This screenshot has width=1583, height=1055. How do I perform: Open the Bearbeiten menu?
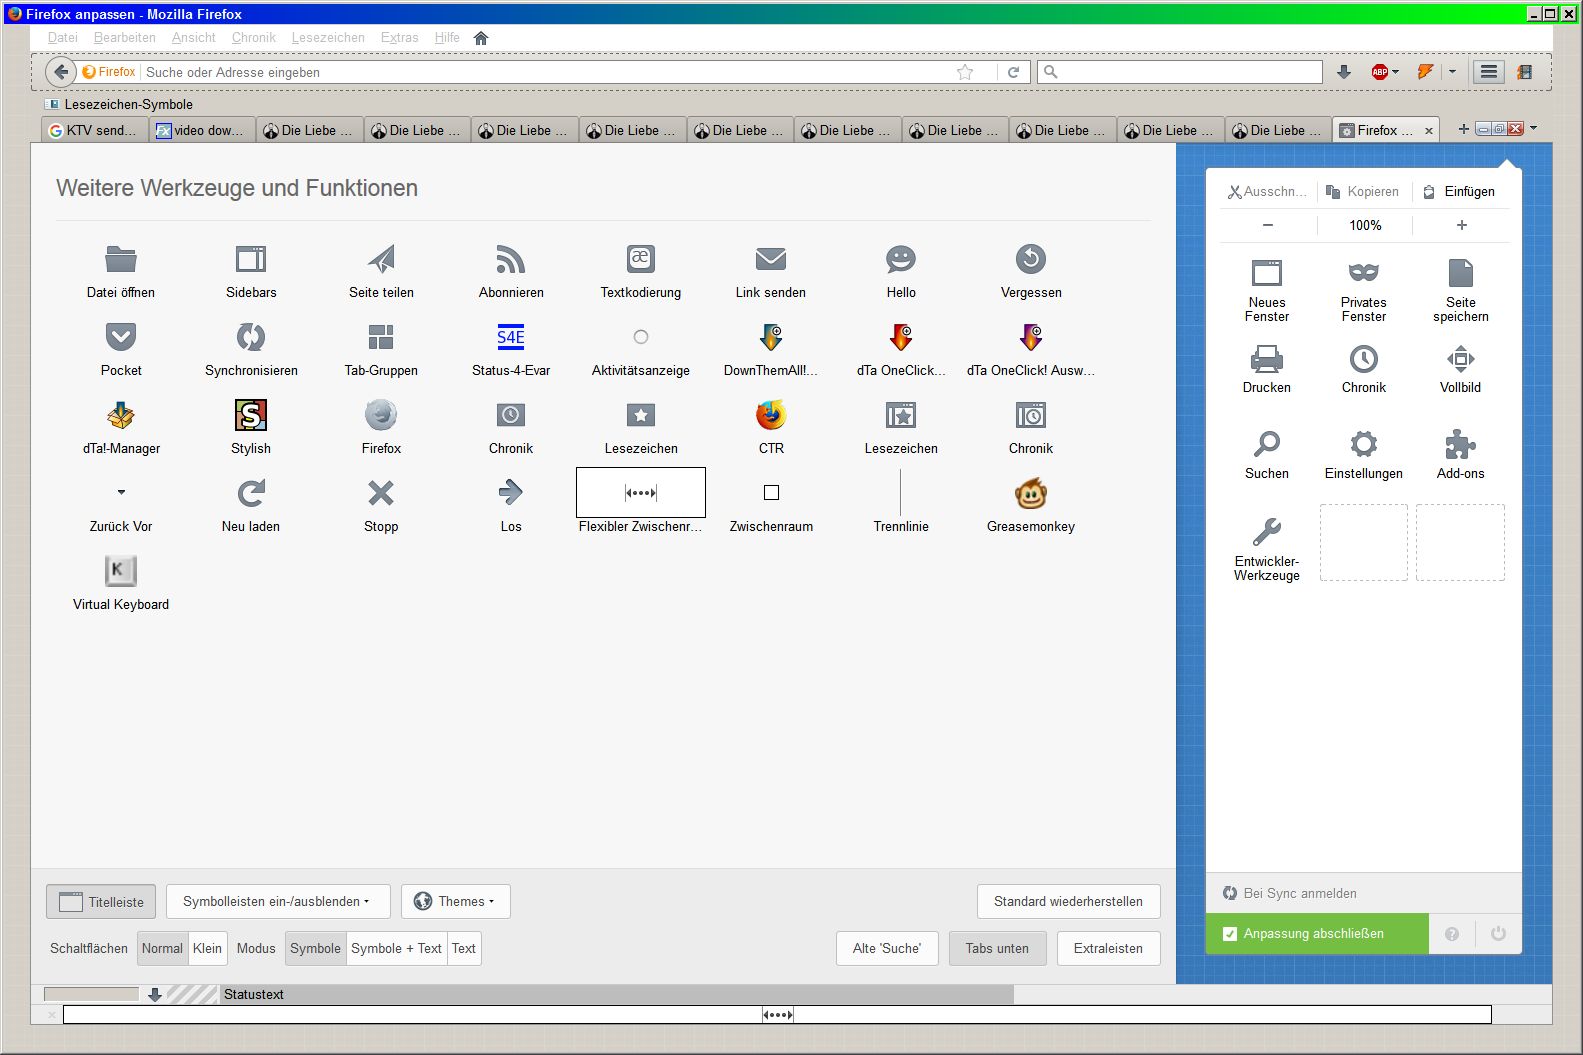[x=125, y=38]
